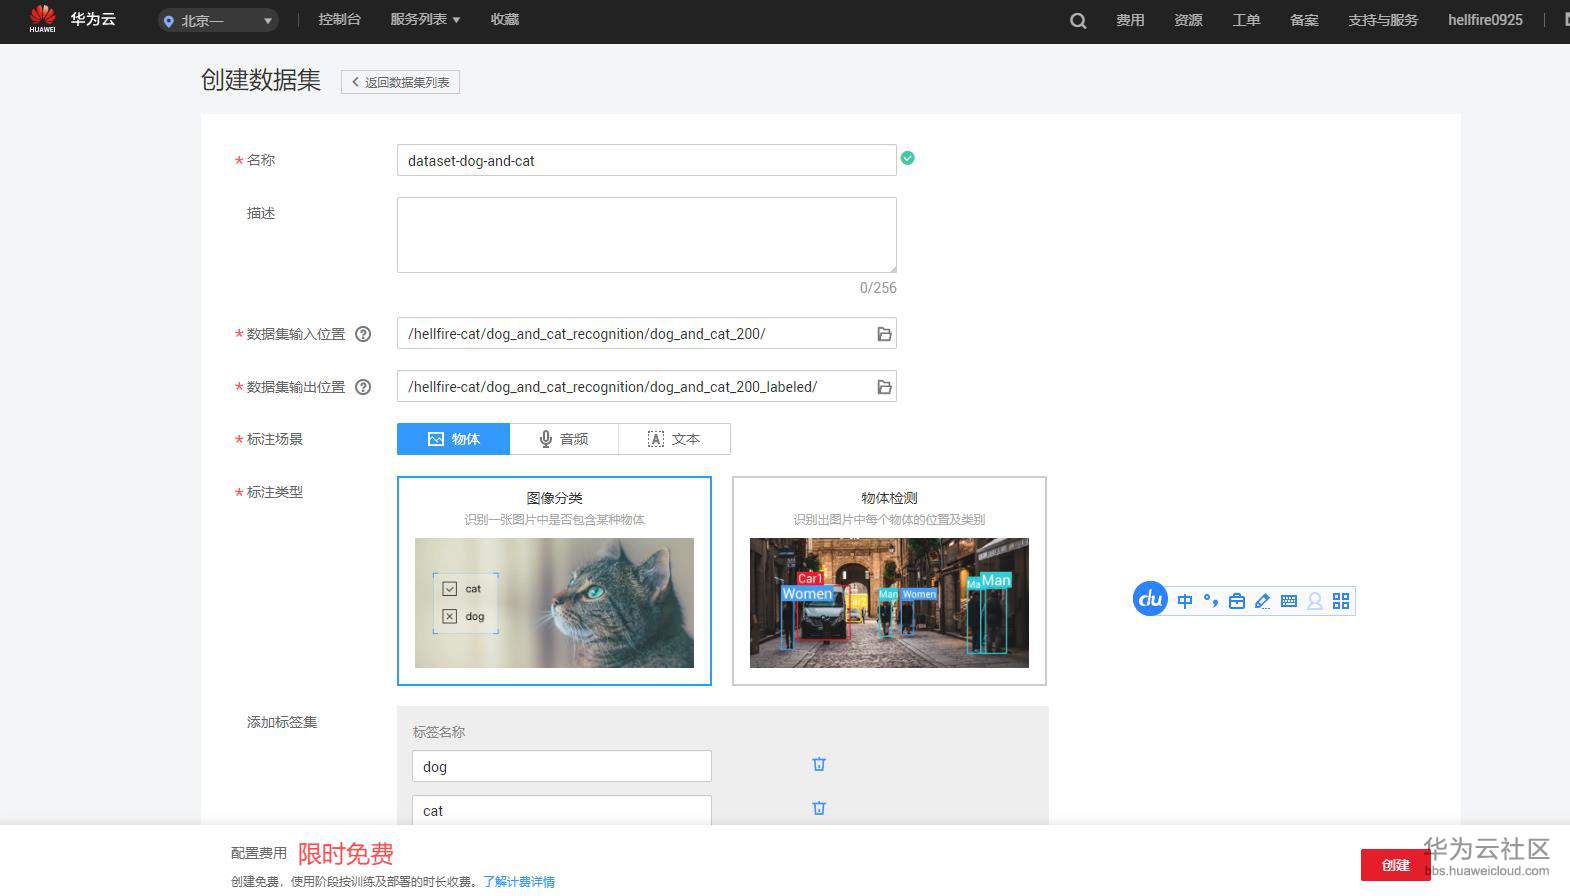Open the console menu item

point(339,19)
